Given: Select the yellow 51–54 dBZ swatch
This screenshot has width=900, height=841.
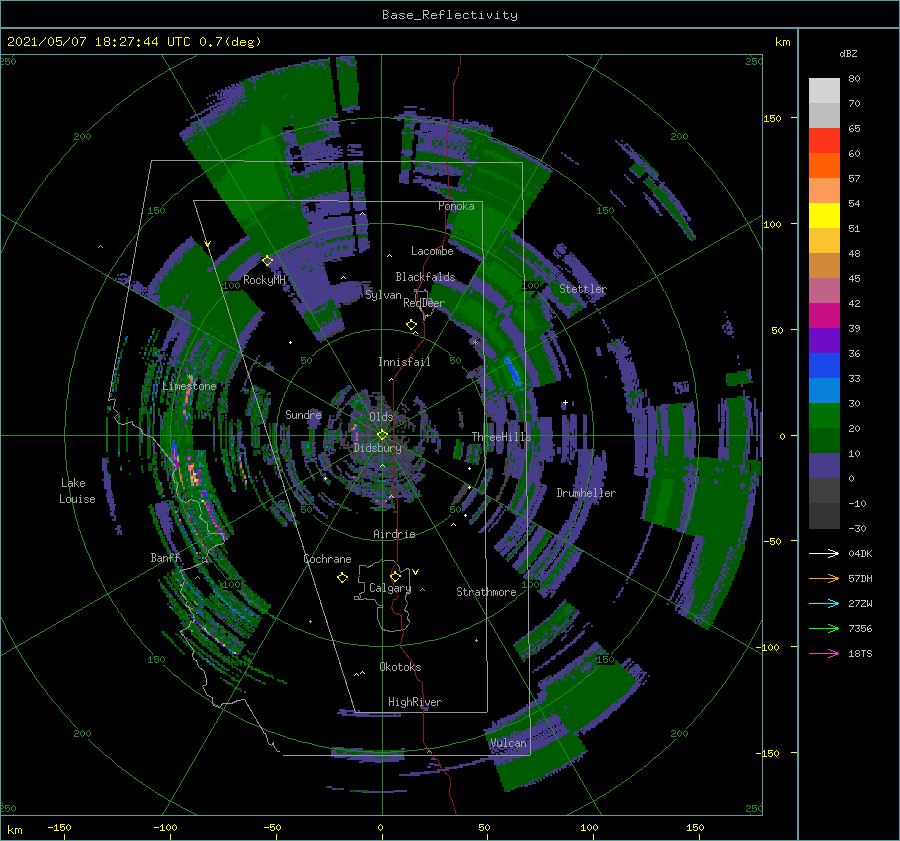Looking at the screenshot, I should [x=824, y=215].
